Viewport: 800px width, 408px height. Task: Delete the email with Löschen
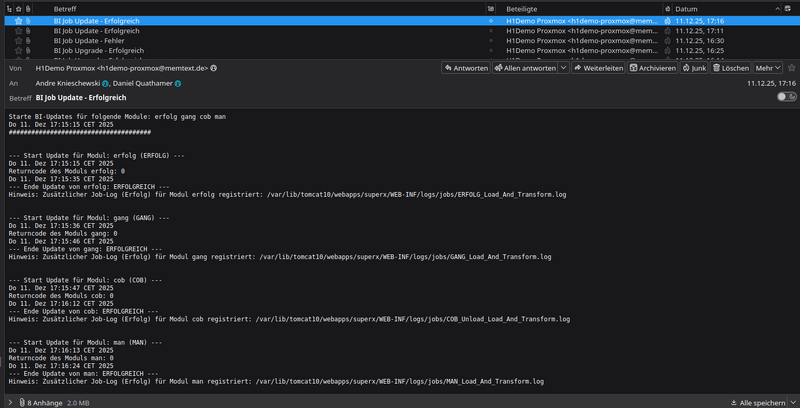pos(731,68)
